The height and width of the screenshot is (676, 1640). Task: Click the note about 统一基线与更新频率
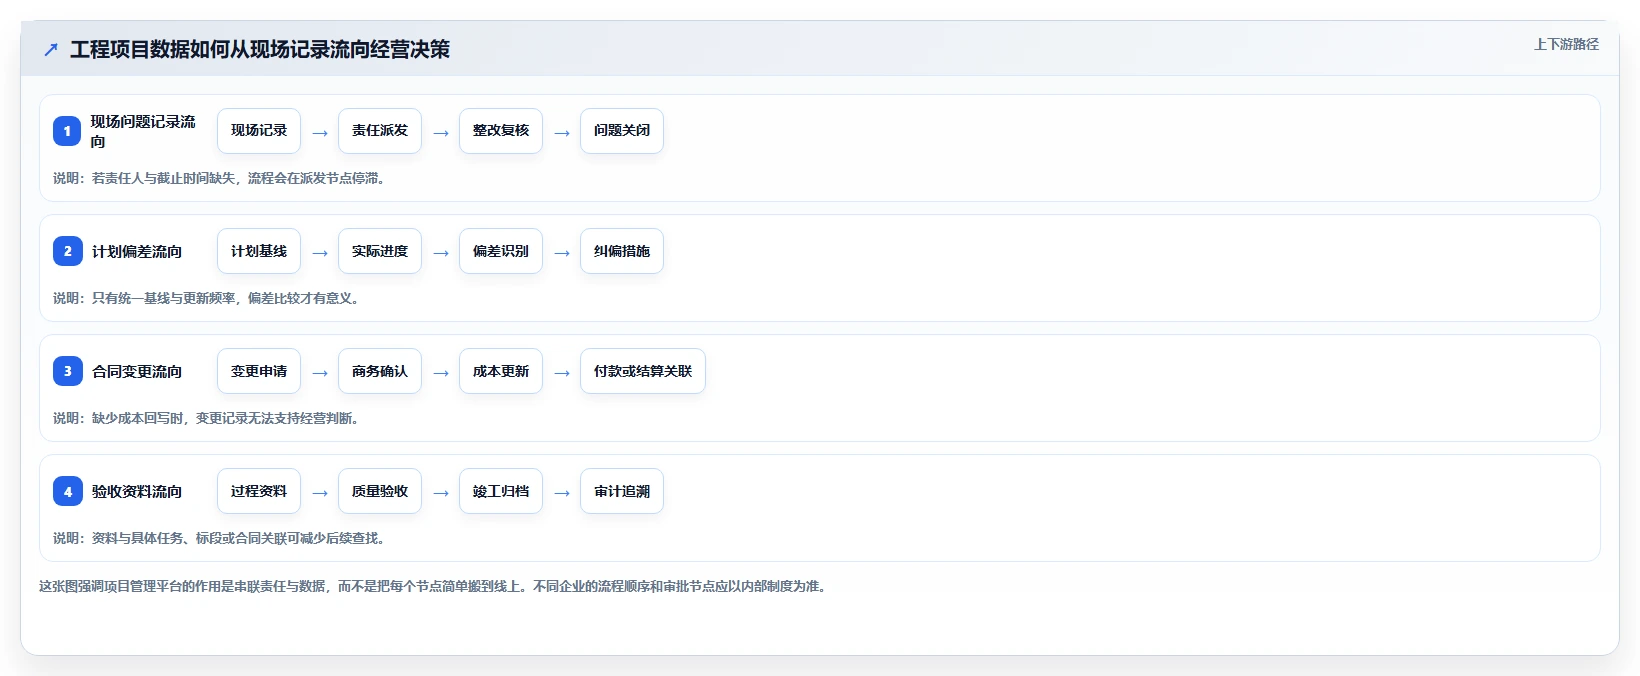click(207, 298)
